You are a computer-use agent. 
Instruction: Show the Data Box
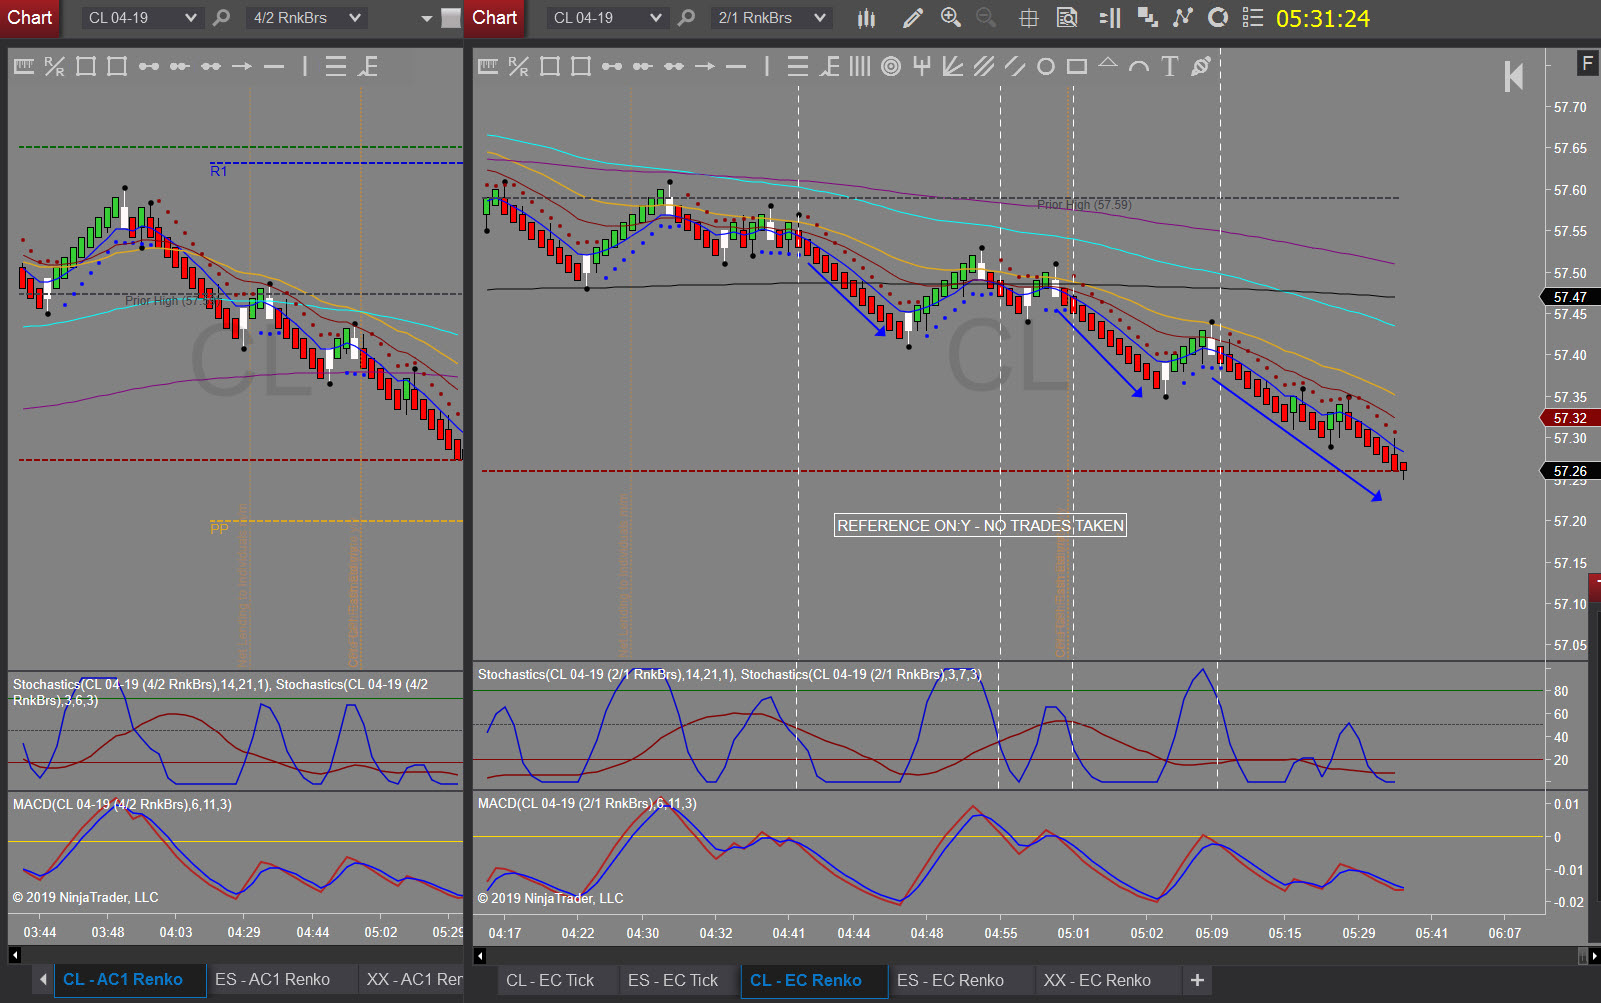(x=1068, y=18)
